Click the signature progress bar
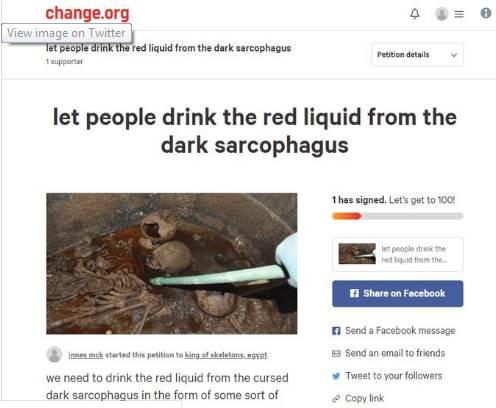The width and height of the screenshot is (496, 408). pyautogui.click(x=397, y=216)
